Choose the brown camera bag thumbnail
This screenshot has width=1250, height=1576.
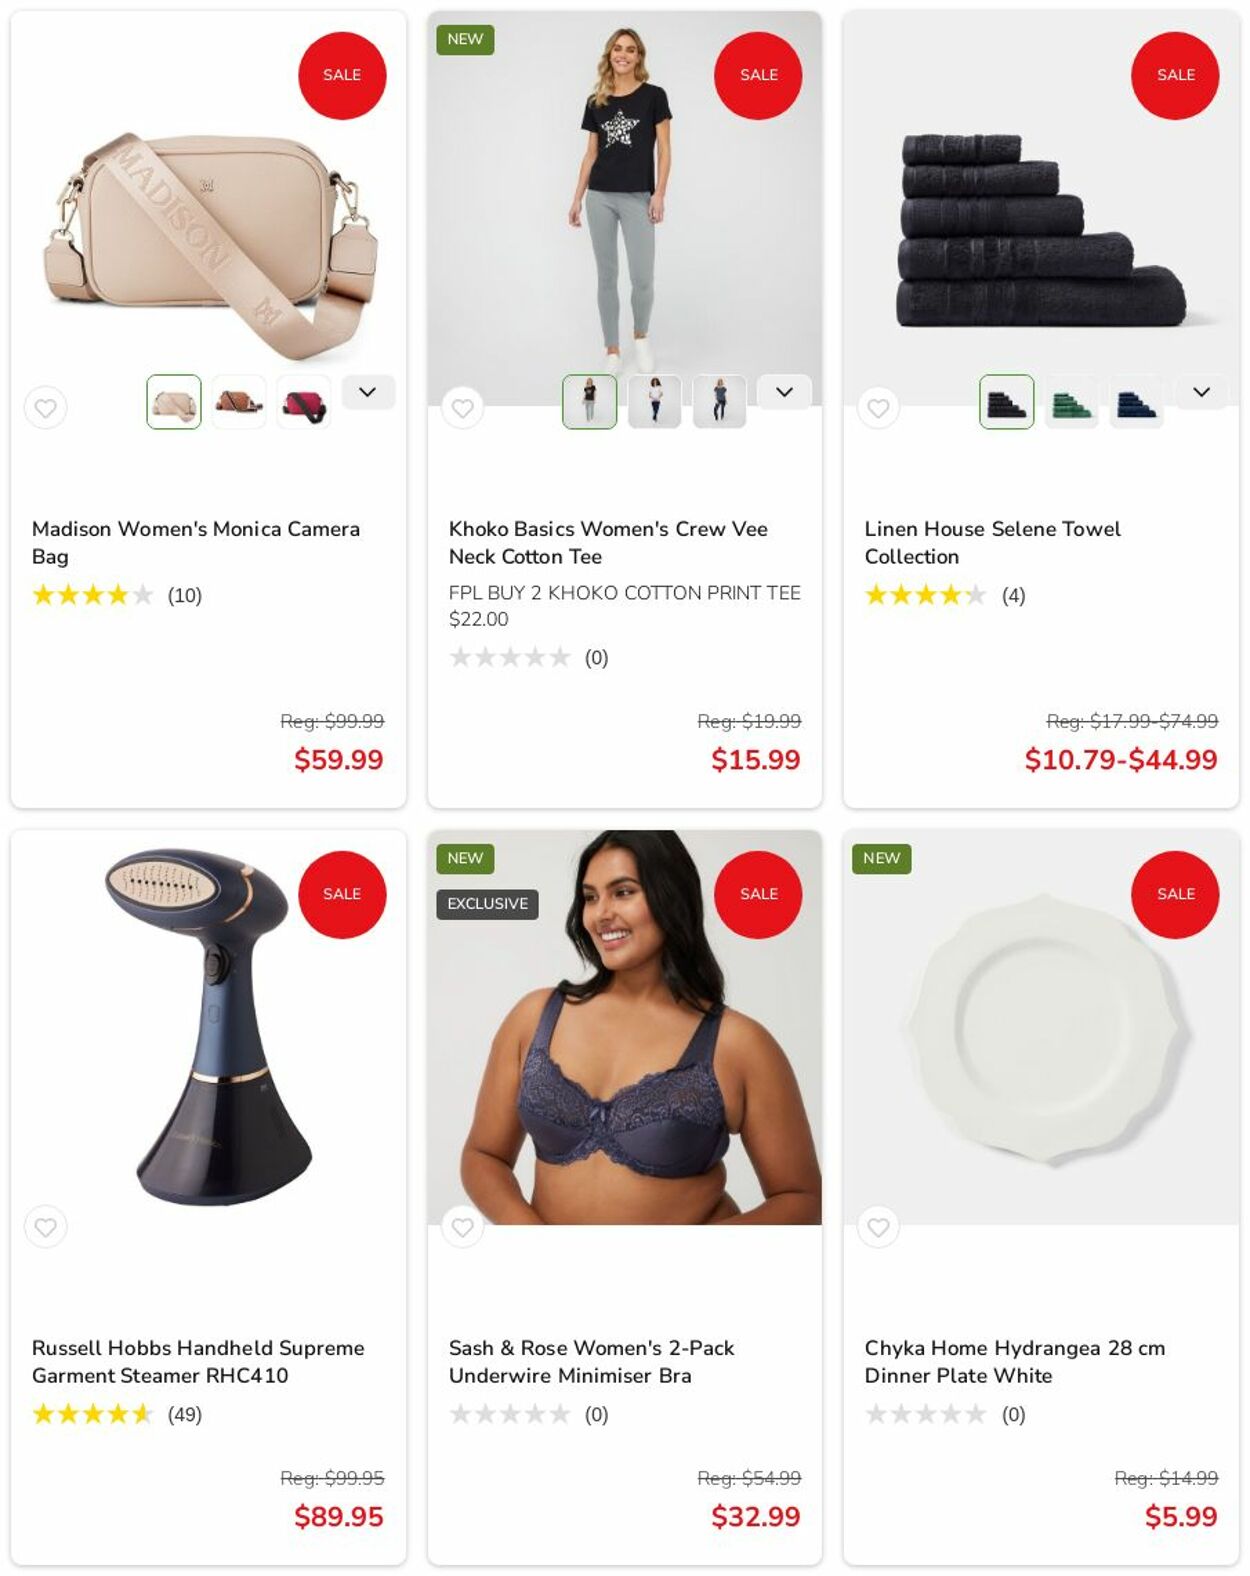click(x=239, y=402)
